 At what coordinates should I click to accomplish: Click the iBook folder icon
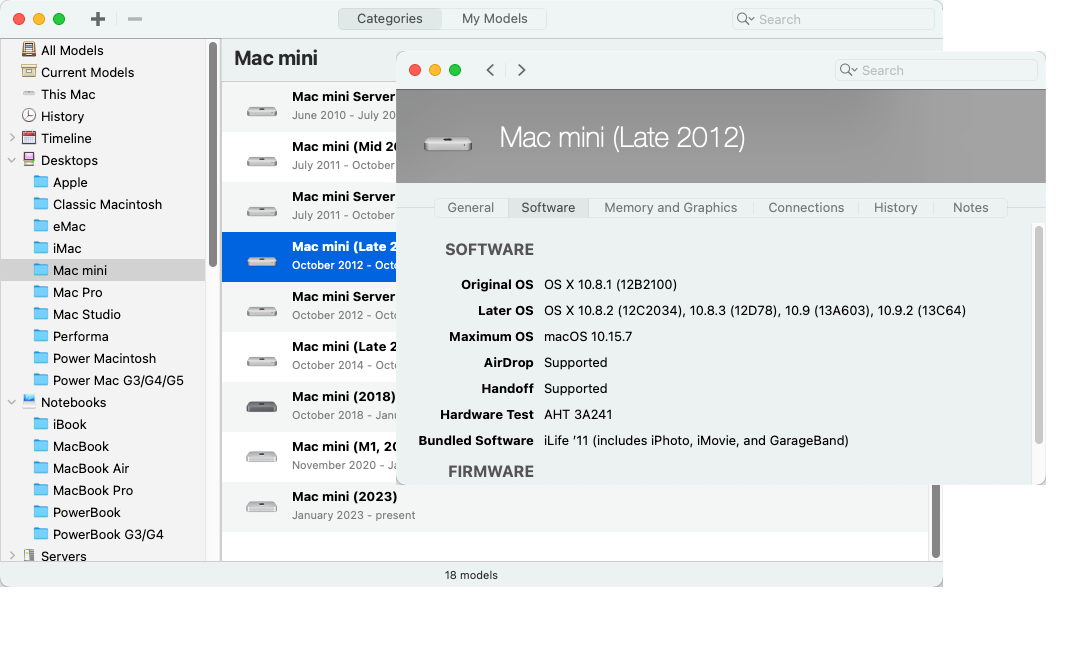coord(41,424)
